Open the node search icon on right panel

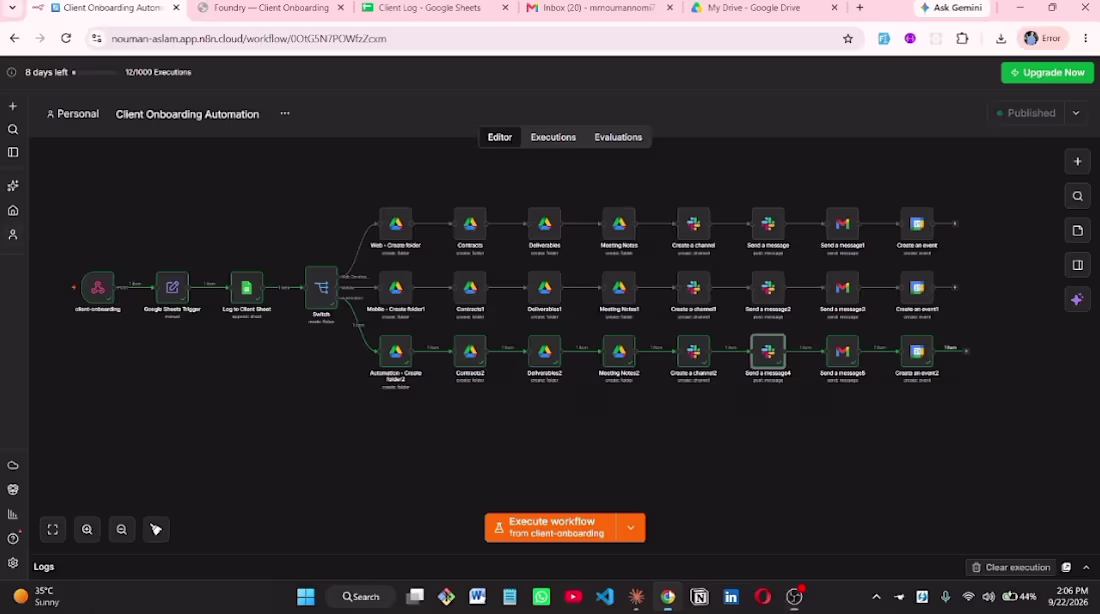coord(1078,196)
